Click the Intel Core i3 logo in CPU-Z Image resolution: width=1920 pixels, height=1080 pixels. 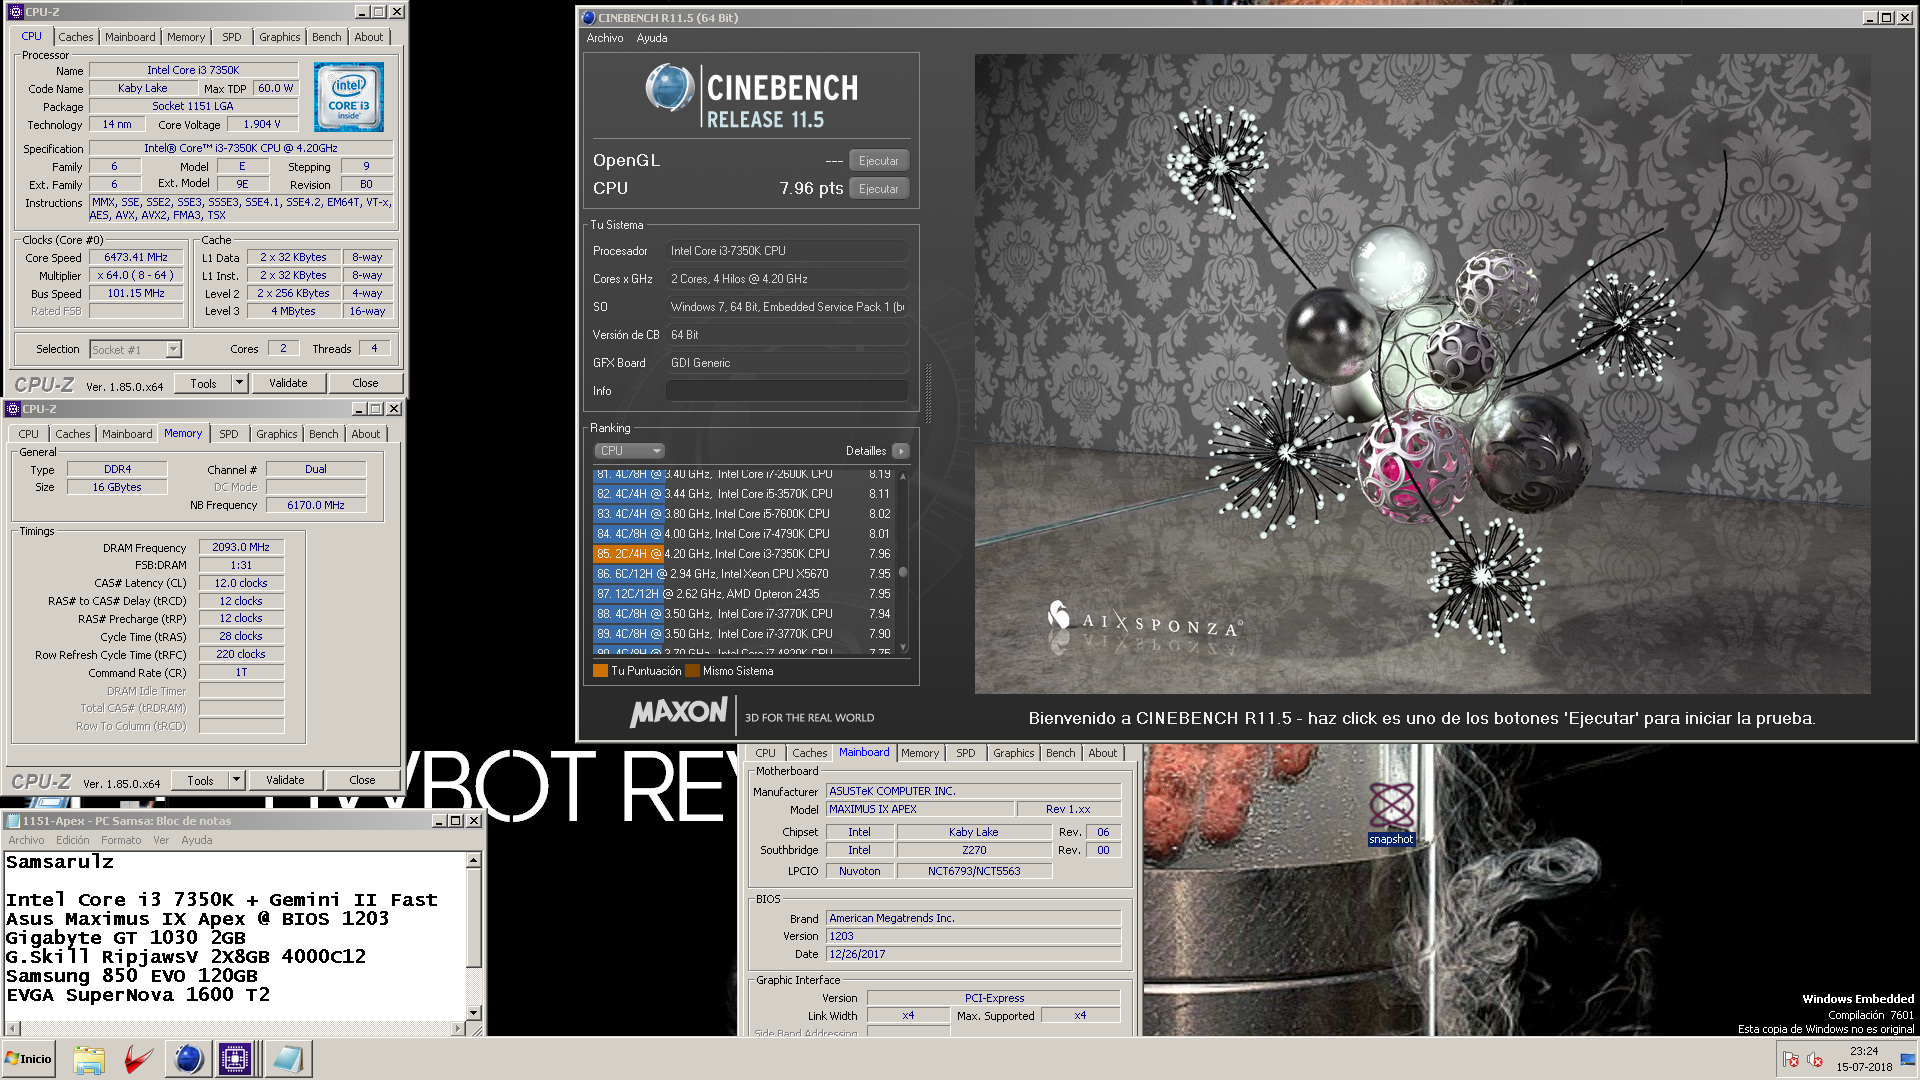point(348,97)
